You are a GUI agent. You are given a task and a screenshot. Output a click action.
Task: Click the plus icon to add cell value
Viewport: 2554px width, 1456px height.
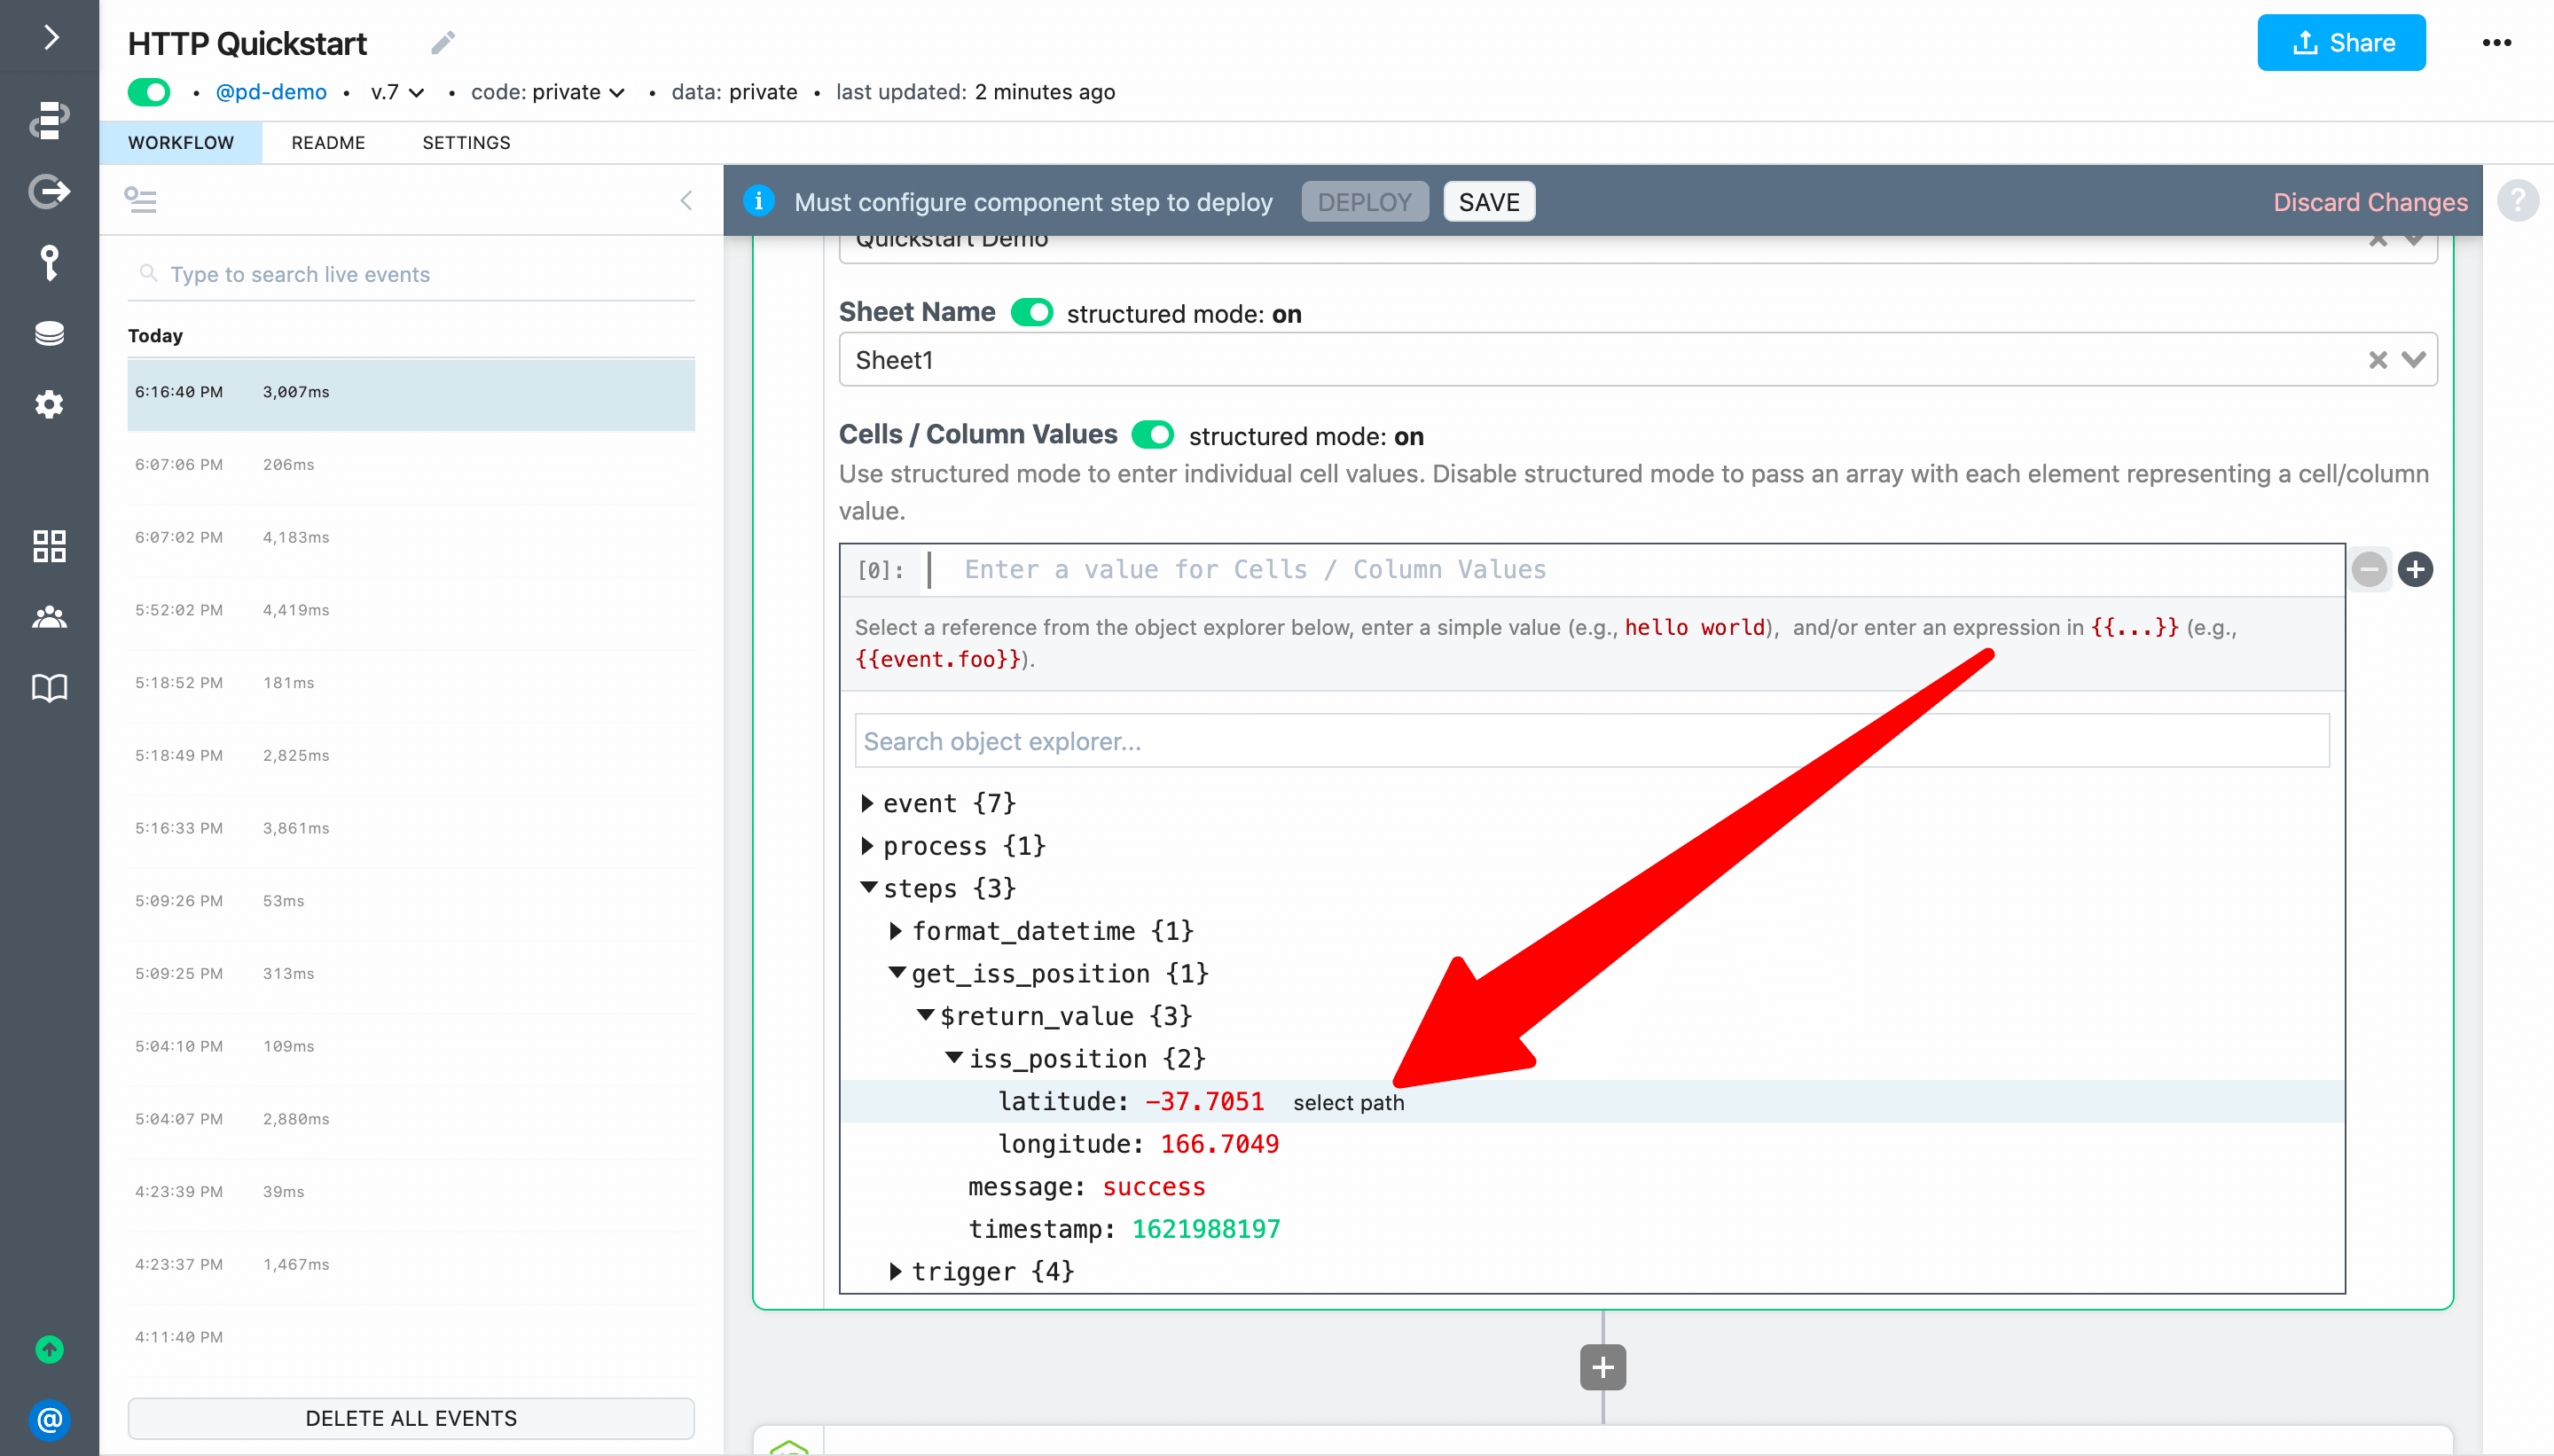click(2415, 570)
